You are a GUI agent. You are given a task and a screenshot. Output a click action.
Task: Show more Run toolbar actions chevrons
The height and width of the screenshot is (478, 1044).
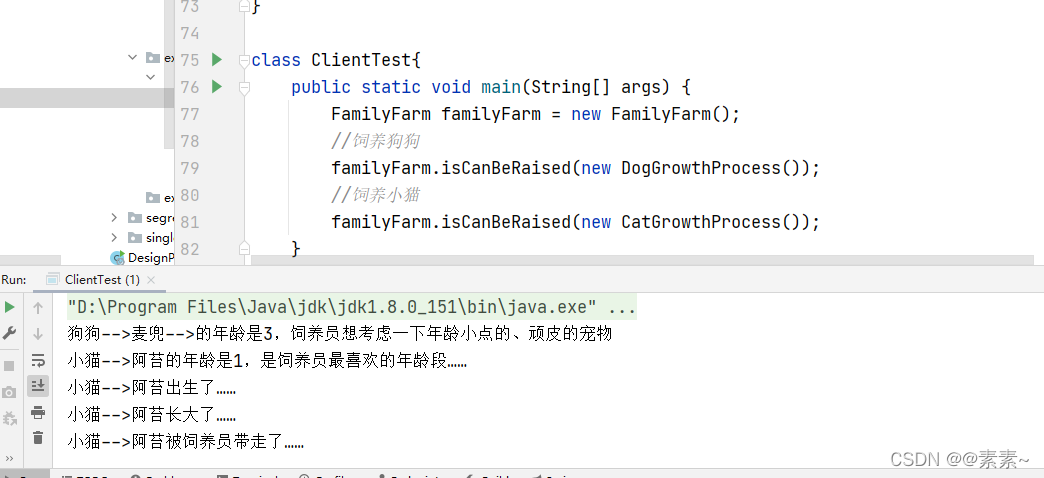click(9, 458)
